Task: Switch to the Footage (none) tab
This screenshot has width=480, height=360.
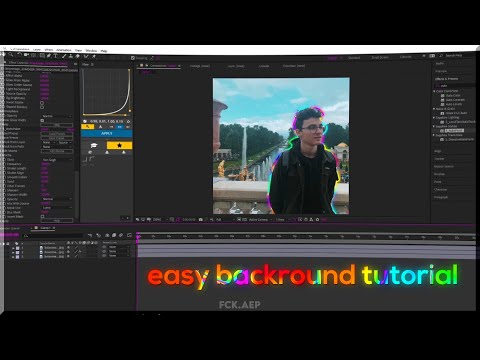Action: (200, 66)
